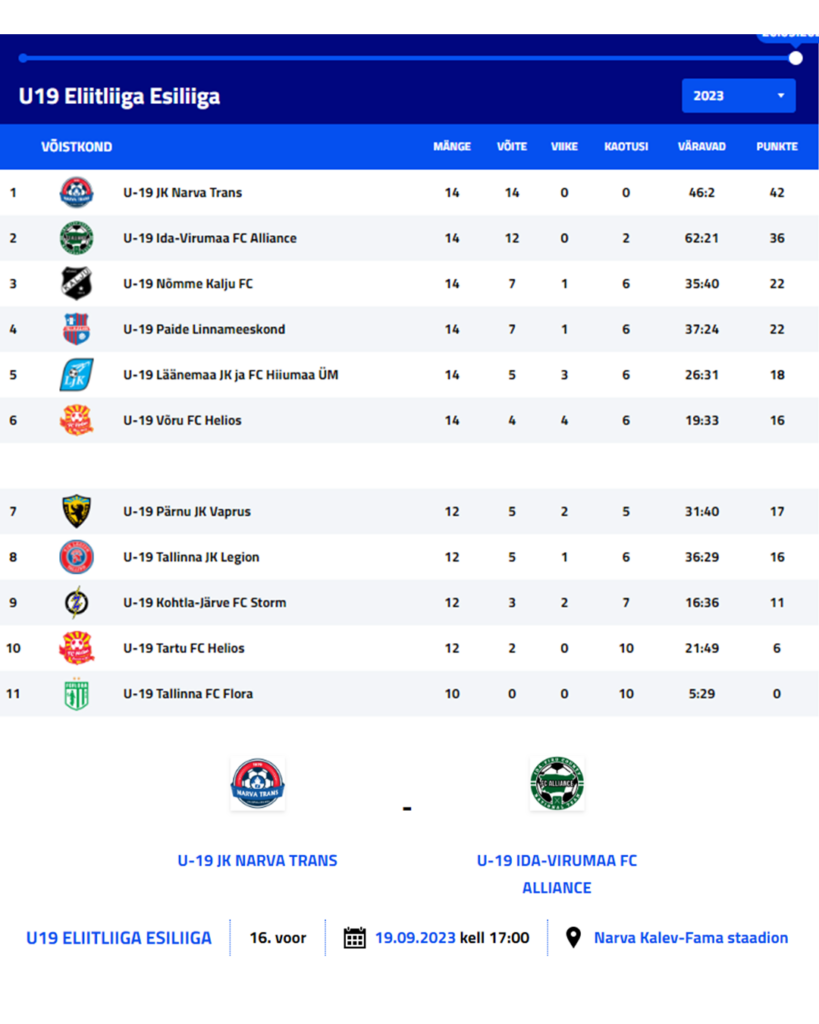Click the location pin icon by stadium
Screen dimensions: 819x1024
[573, 937]
